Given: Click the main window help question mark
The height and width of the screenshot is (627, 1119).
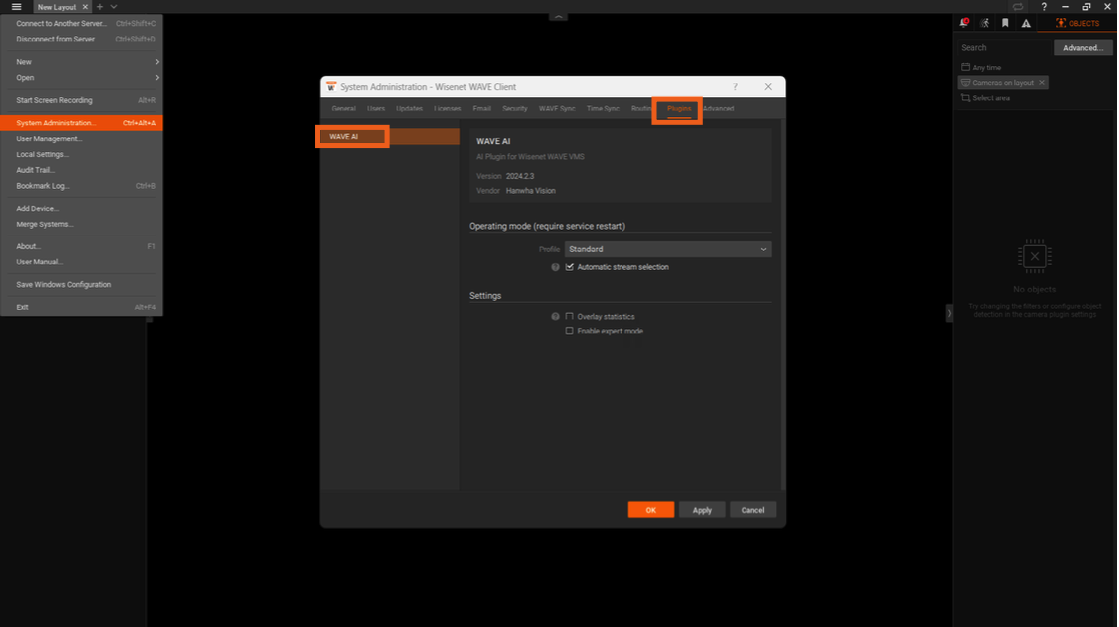Looking at the screenshot, I should click(1043, 6).
